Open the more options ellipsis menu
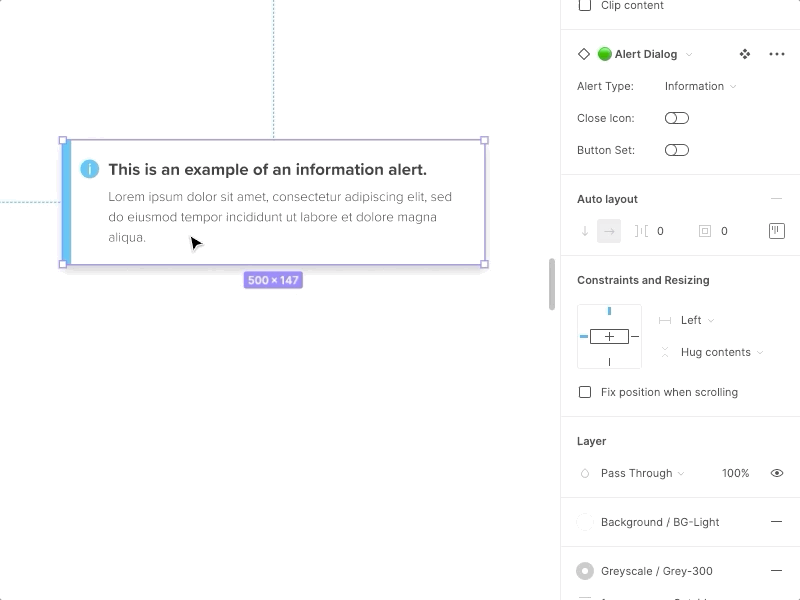 click(x=777, y=54)
